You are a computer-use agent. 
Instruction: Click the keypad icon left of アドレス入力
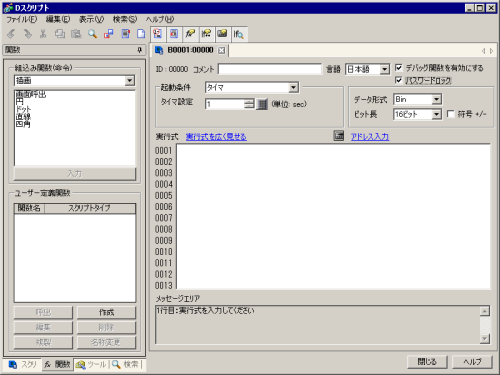(x=339, y=136)
